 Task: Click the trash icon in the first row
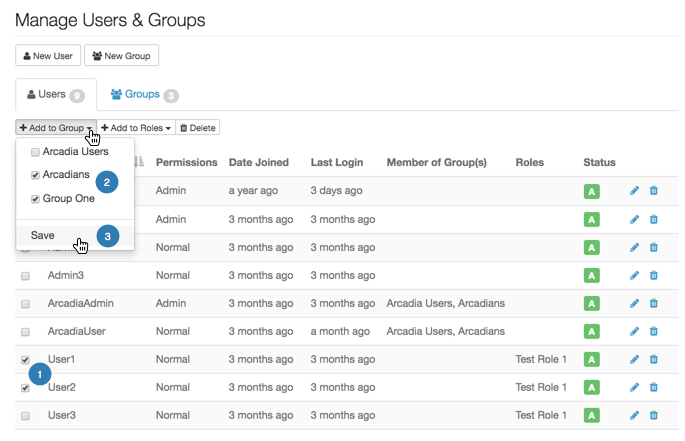[654, 191]
